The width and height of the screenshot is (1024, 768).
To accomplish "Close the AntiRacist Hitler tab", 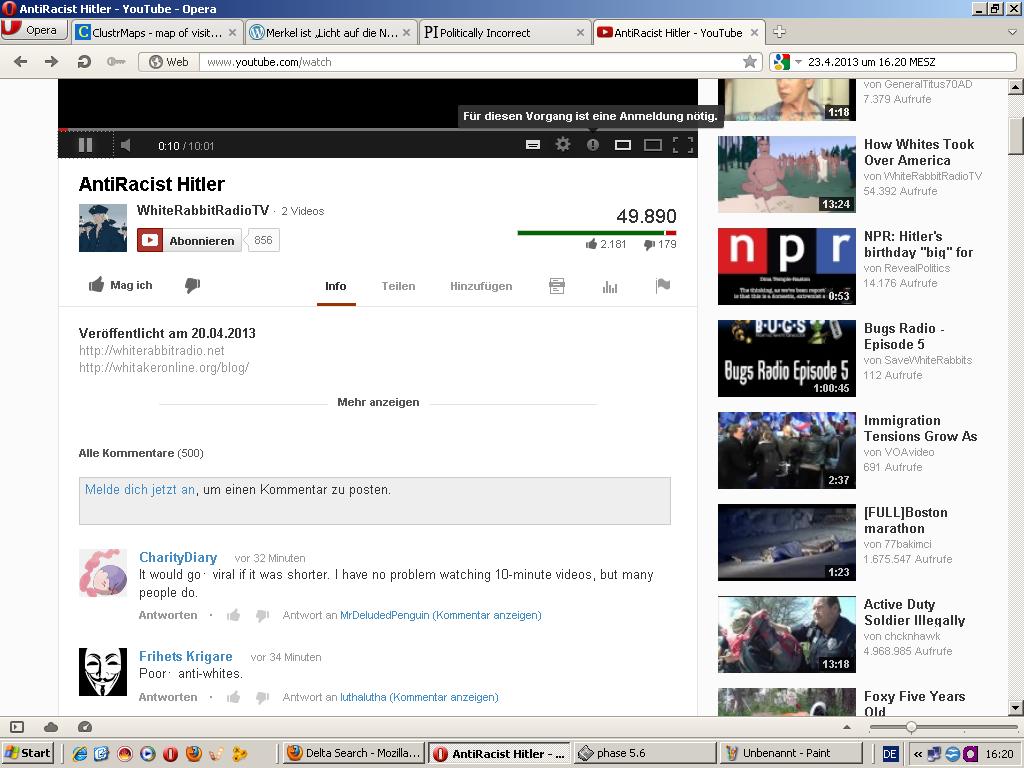I will [x=754, y=33].
